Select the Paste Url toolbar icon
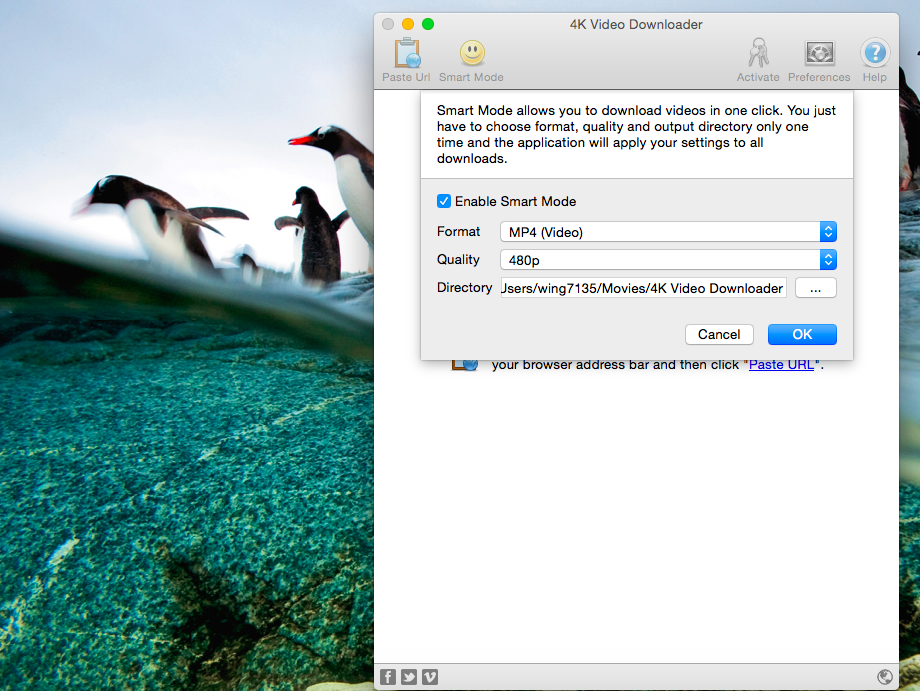 [x=406, y=57]
